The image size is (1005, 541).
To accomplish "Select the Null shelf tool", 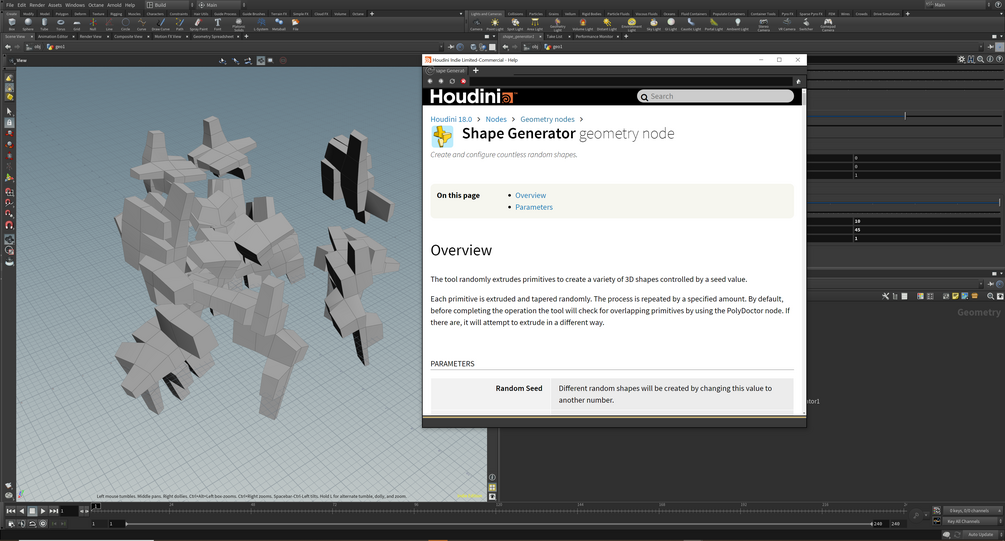I will pos(93,24).
